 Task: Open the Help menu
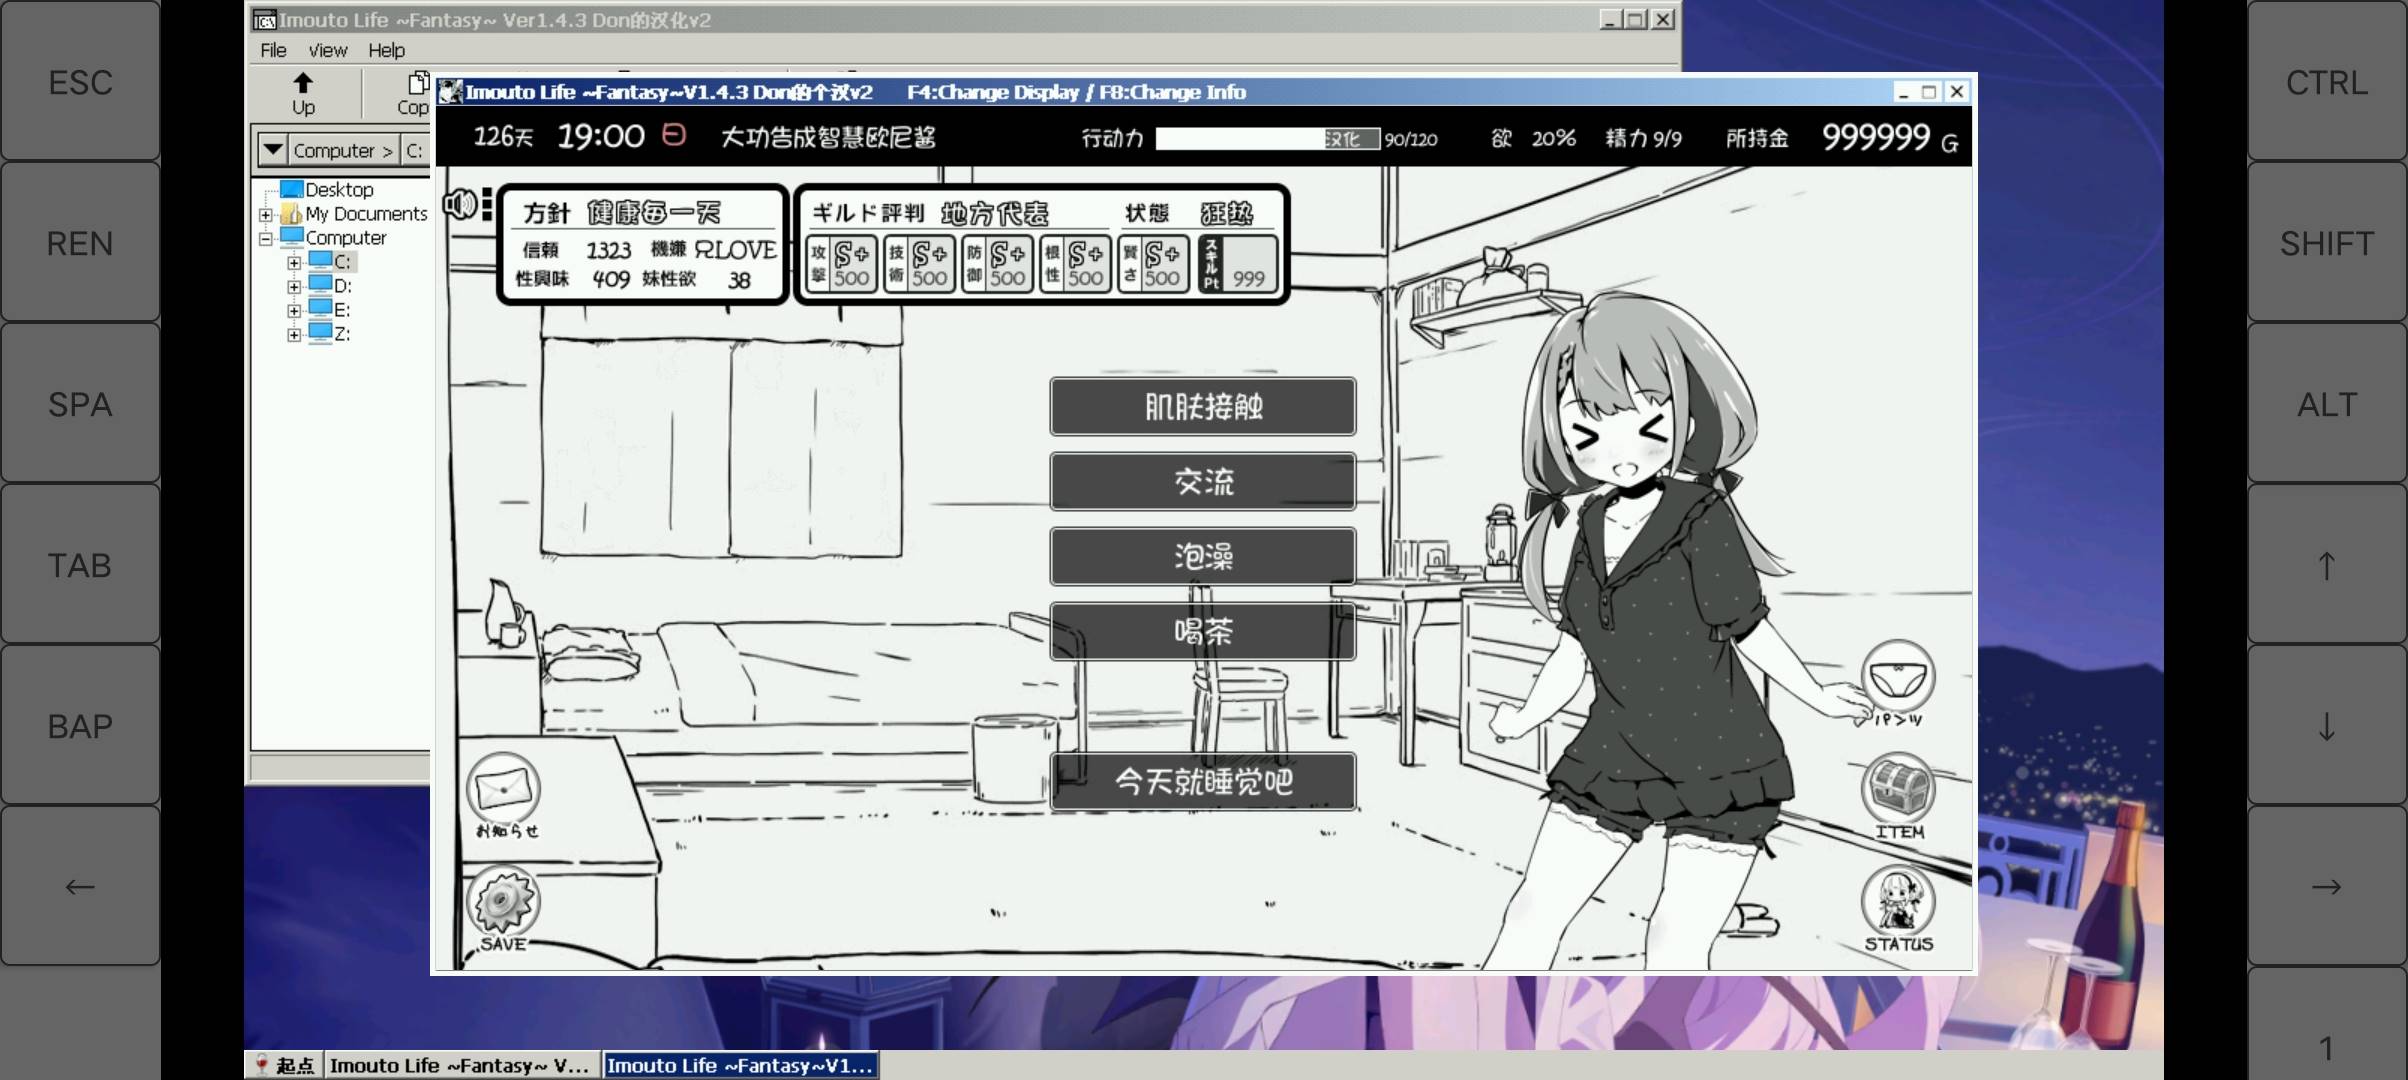384,49
